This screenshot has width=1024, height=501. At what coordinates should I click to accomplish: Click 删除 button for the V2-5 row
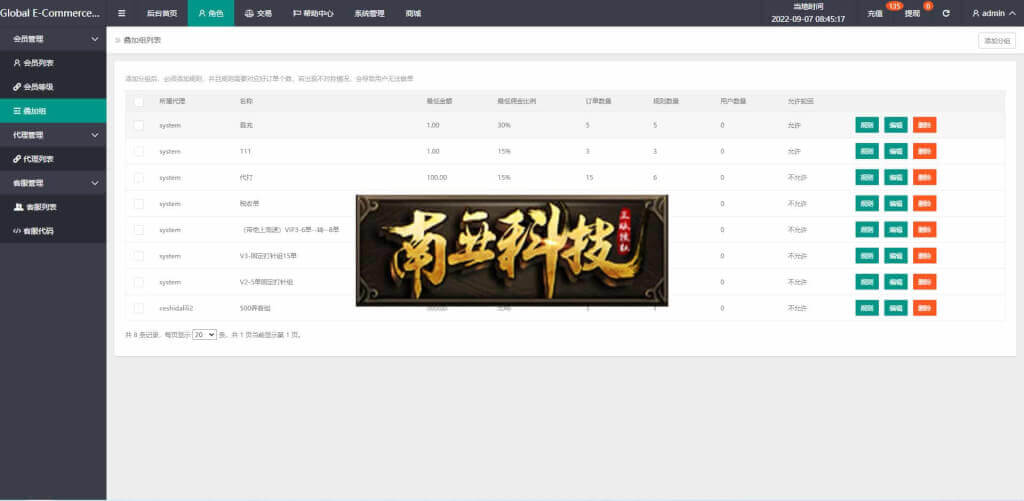tap(924, 282)
